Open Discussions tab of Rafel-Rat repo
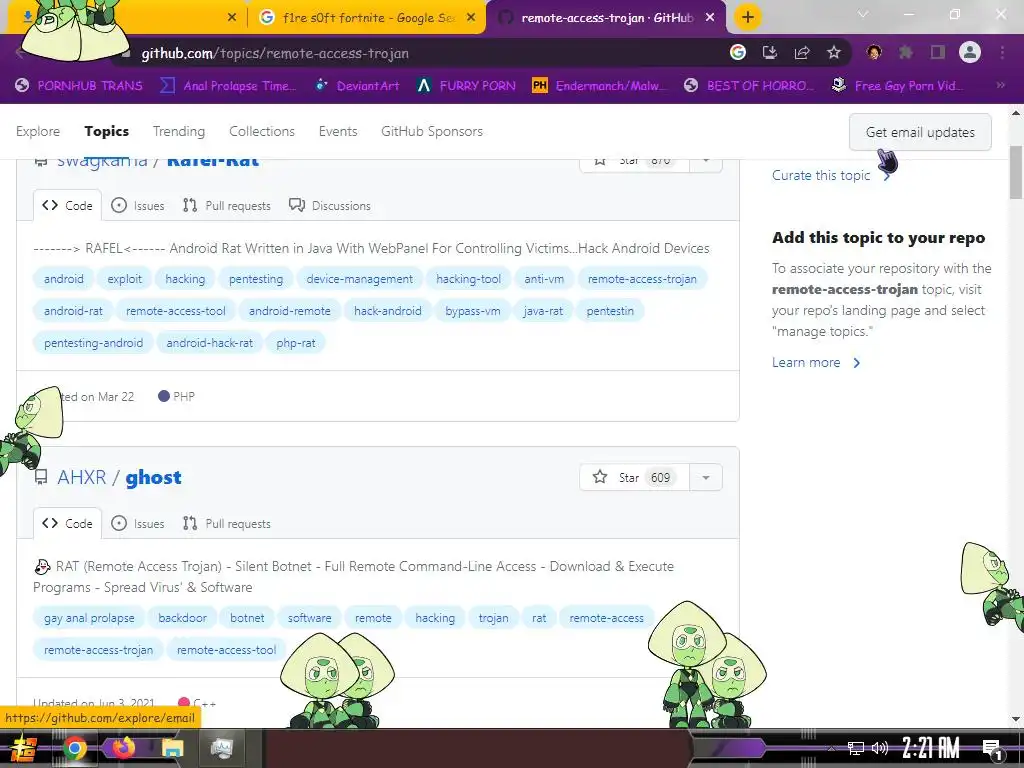Image resolution: width=1024 pixels, height=768 pixels. click(330, 206)
